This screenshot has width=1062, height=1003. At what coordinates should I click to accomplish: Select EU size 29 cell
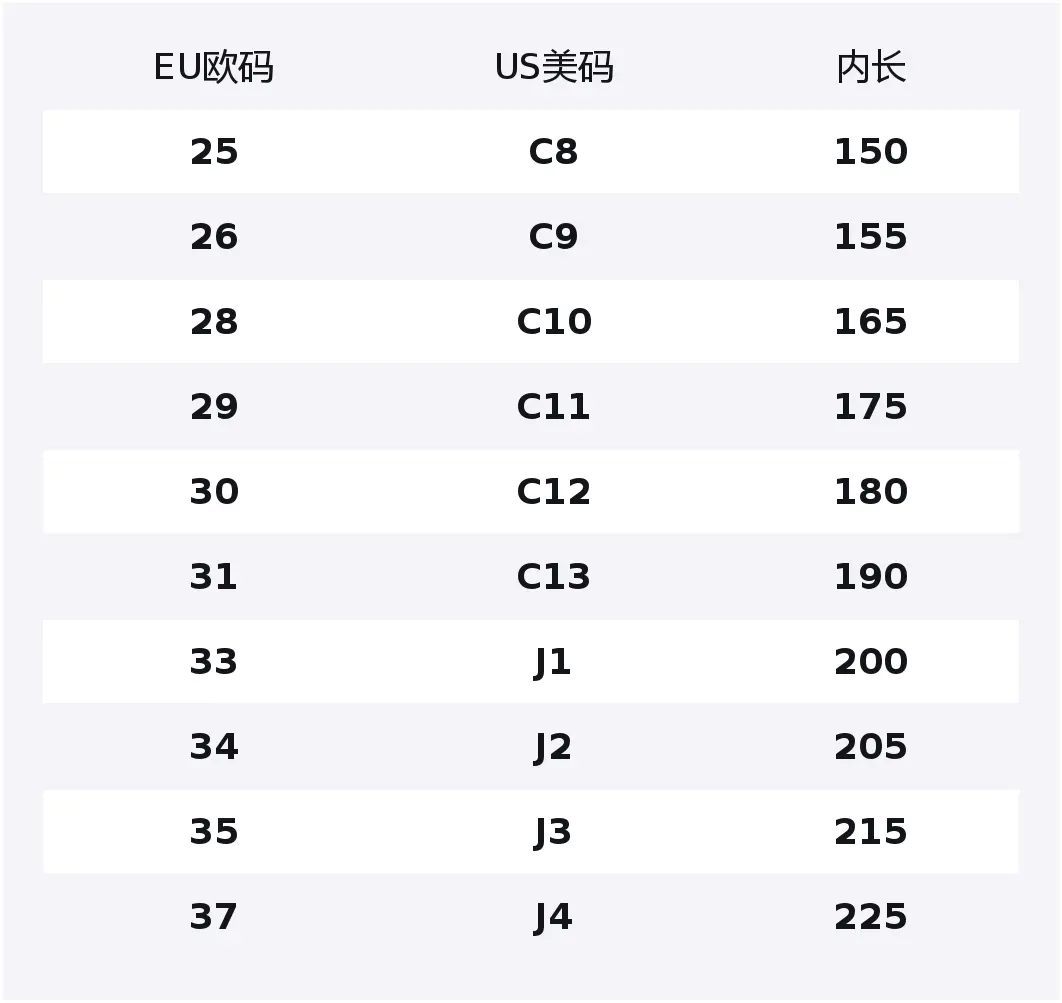coord(214,407)
